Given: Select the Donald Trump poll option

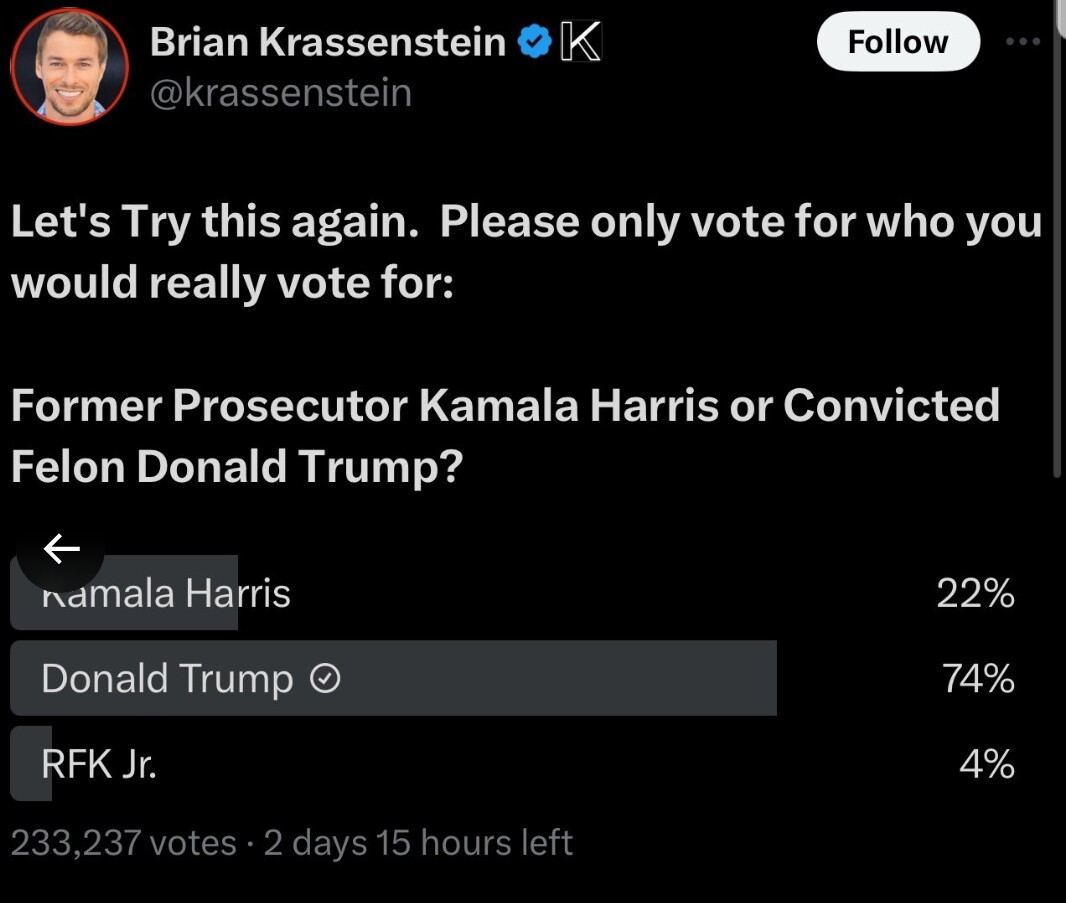Looking at the screenshot, I should click(167, 679).
